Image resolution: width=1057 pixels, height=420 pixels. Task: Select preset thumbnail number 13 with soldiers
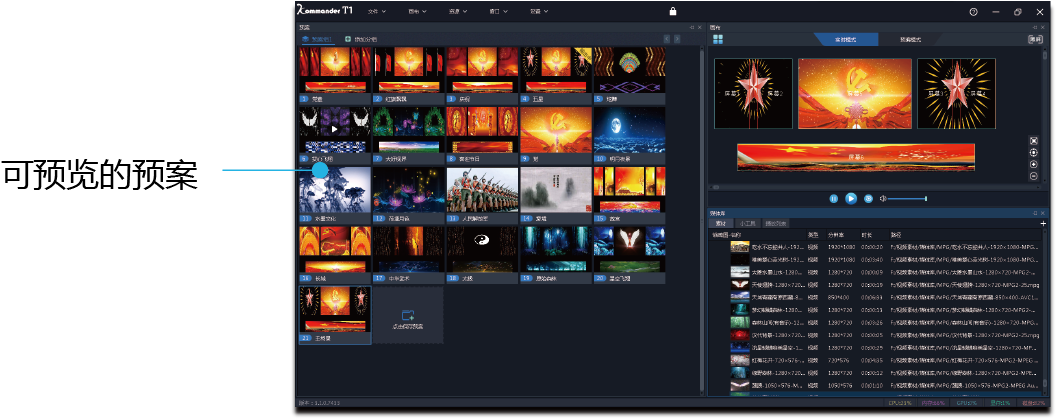(482, 191)
